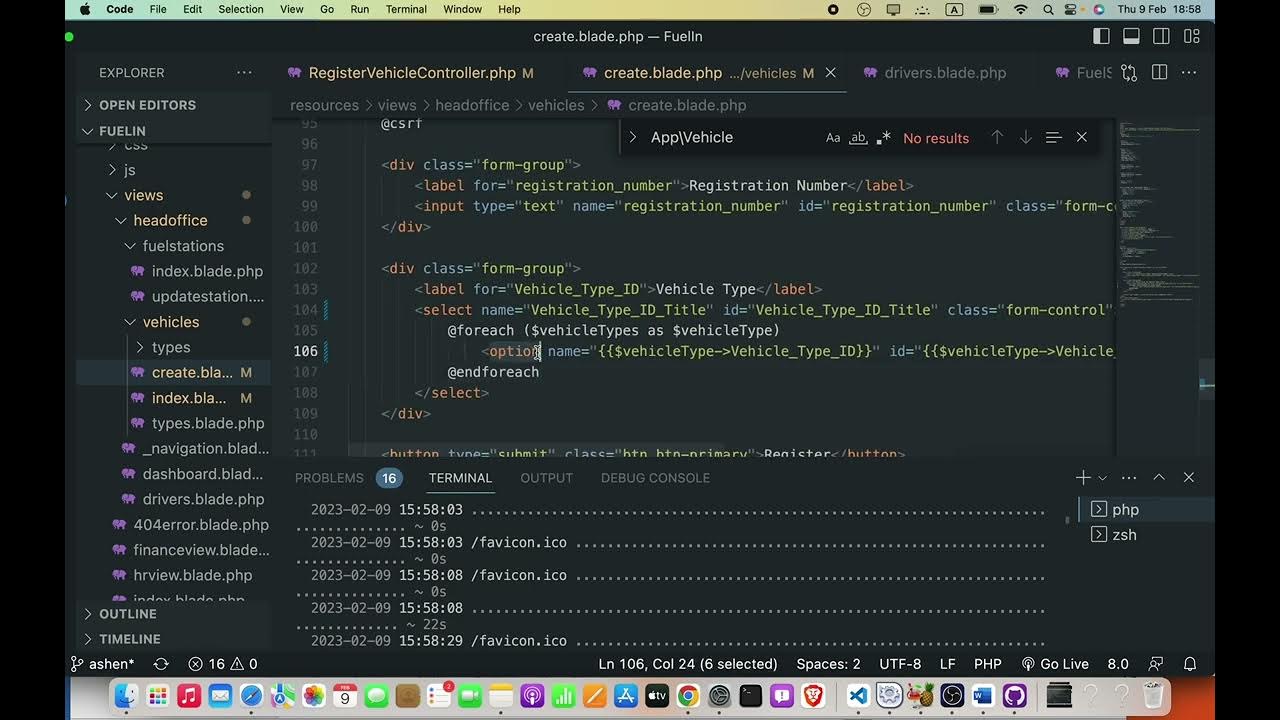
Task: Open Customize Layout icon
Action: pos(1191,36)
